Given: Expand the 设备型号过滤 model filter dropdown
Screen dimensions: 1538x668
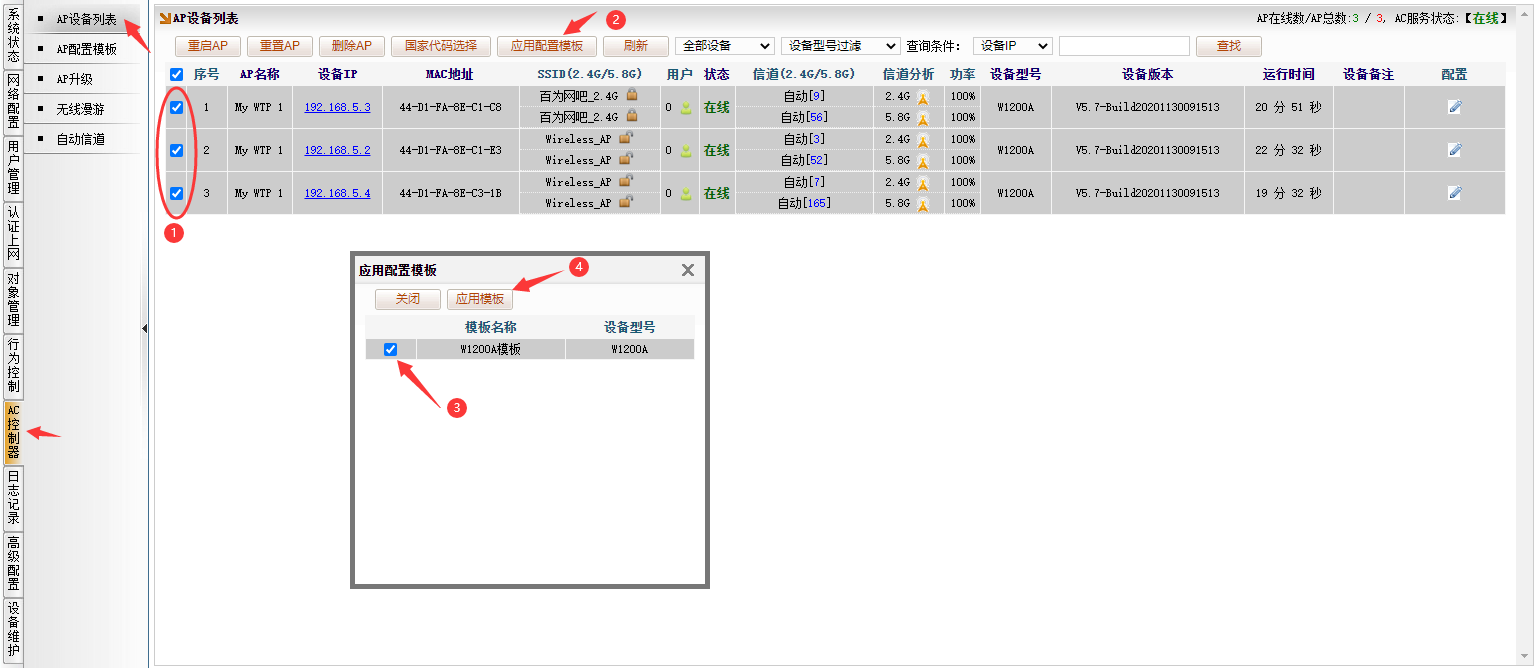Looking at the screenshot, I should 840,46.
